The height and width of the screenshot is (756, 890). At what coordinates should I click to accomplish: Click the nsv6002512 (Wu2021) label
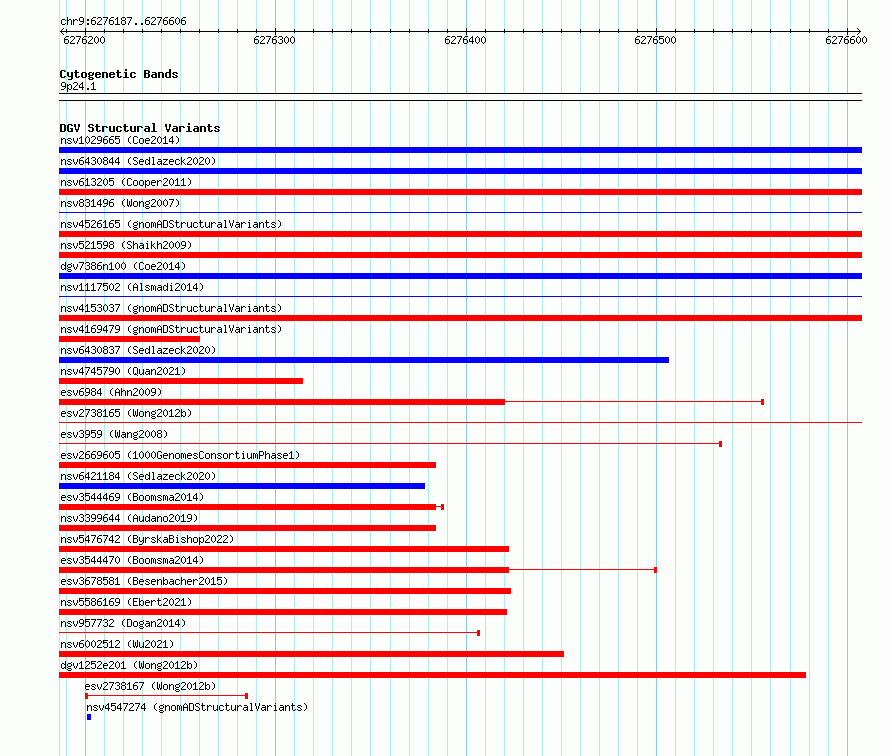(117, 644)
